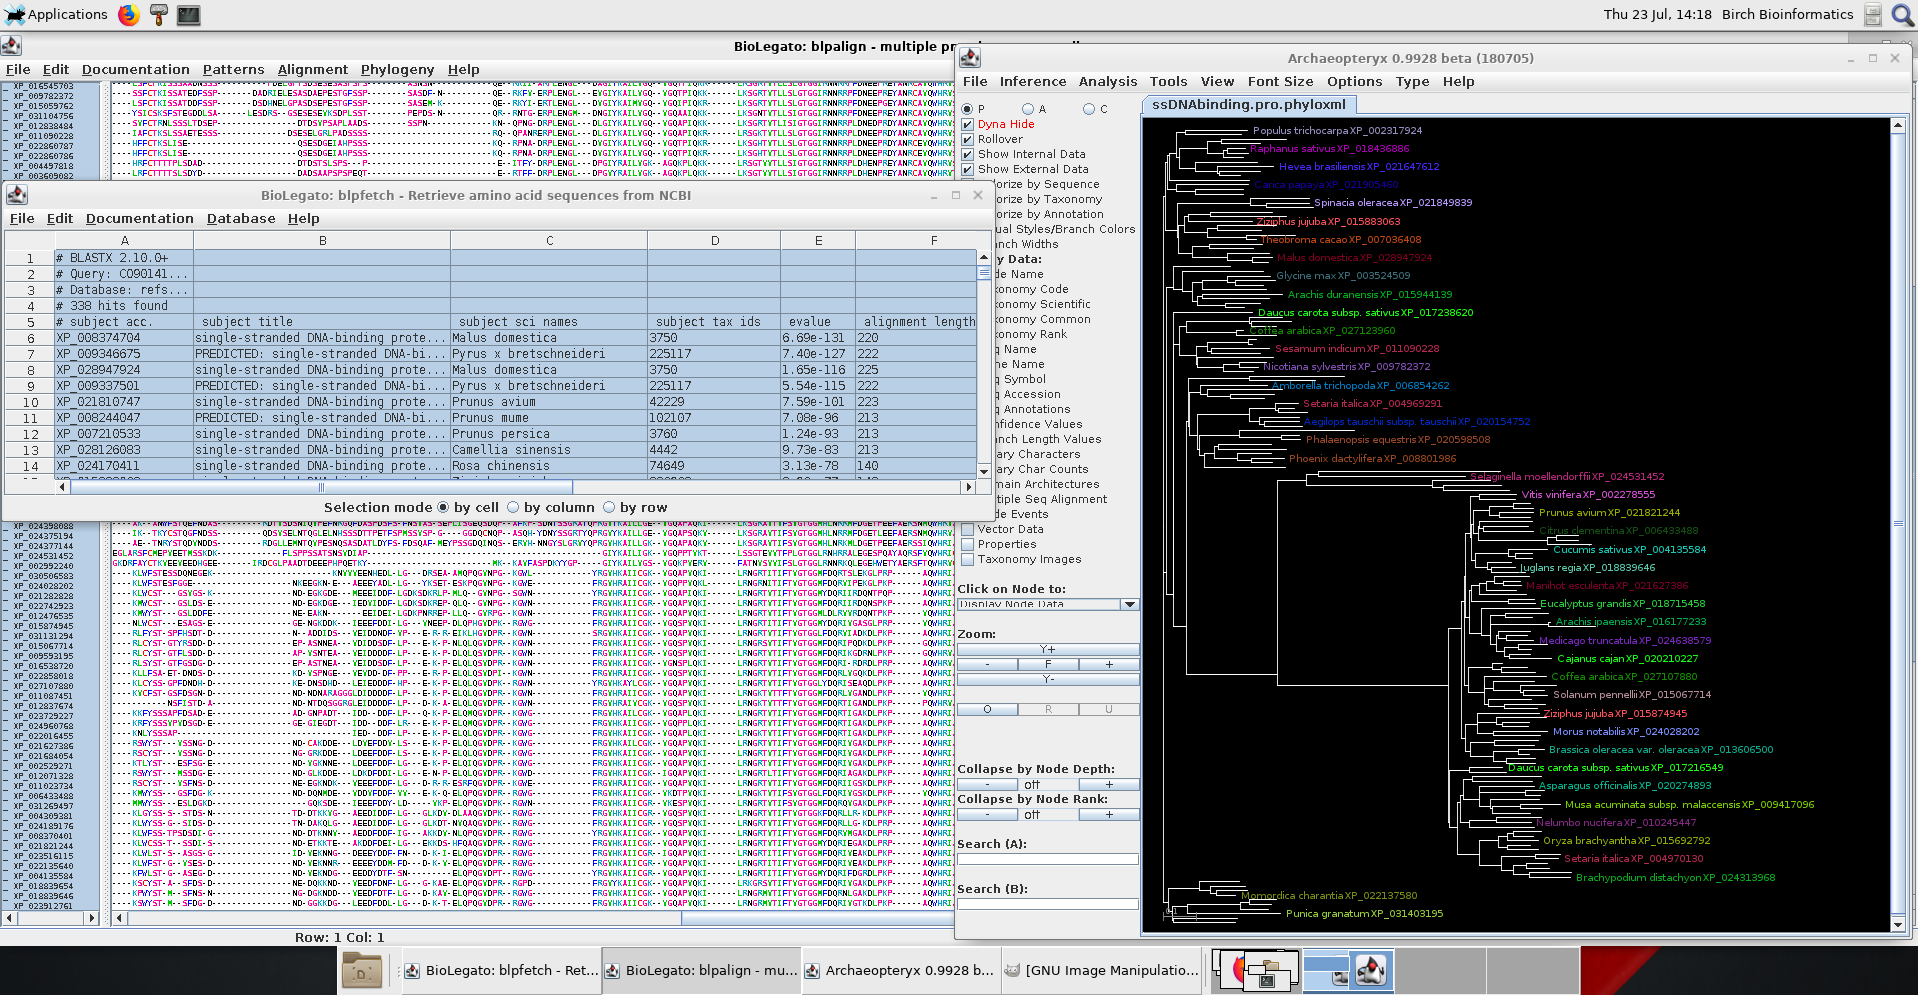This screenshot has width=1918, height=995.
Task: Open the Database menu in blpfetch
Action: 240,219
